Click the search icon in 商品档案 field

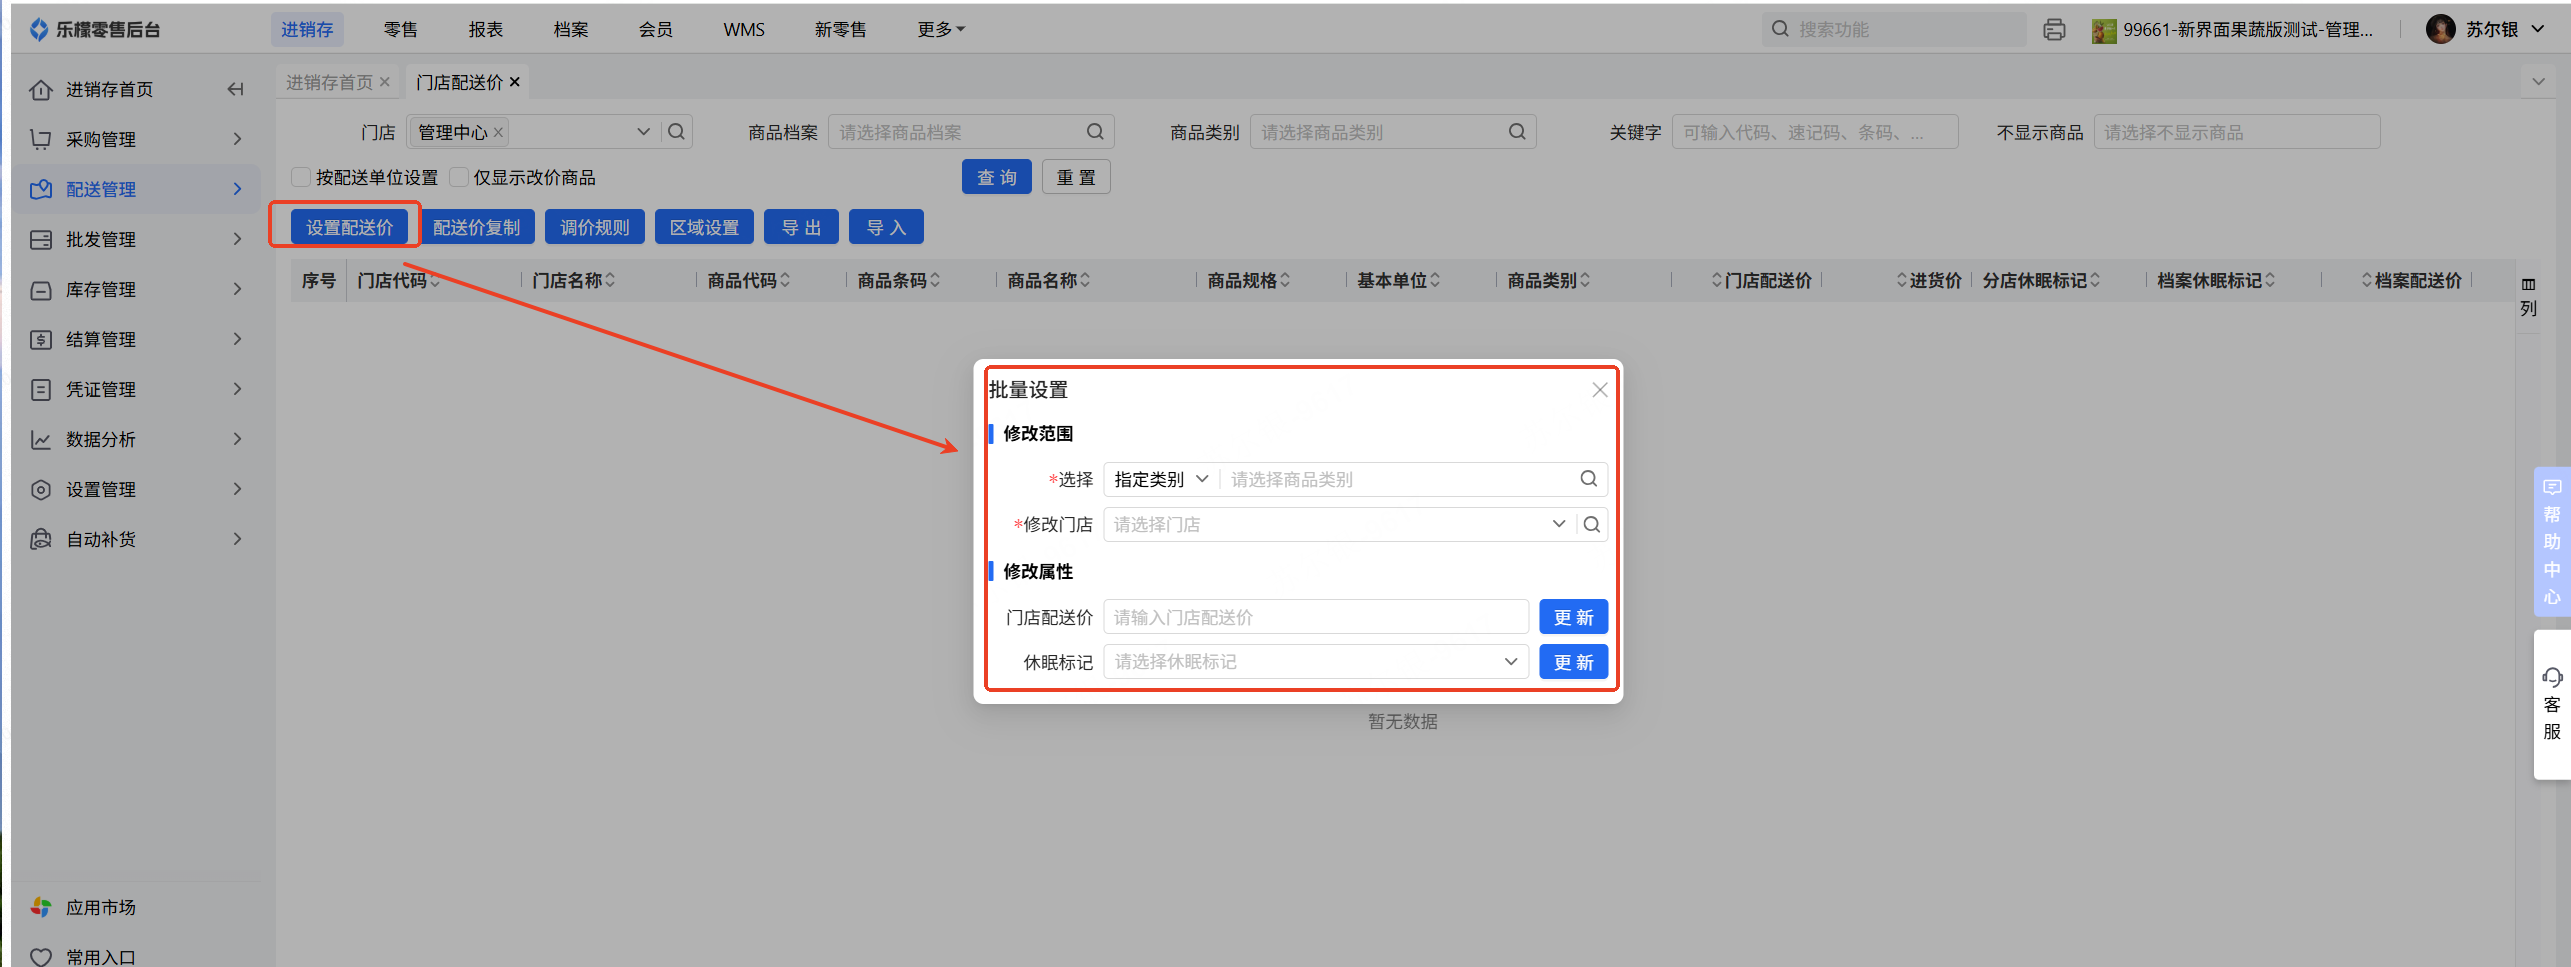tap(1095, 132)
